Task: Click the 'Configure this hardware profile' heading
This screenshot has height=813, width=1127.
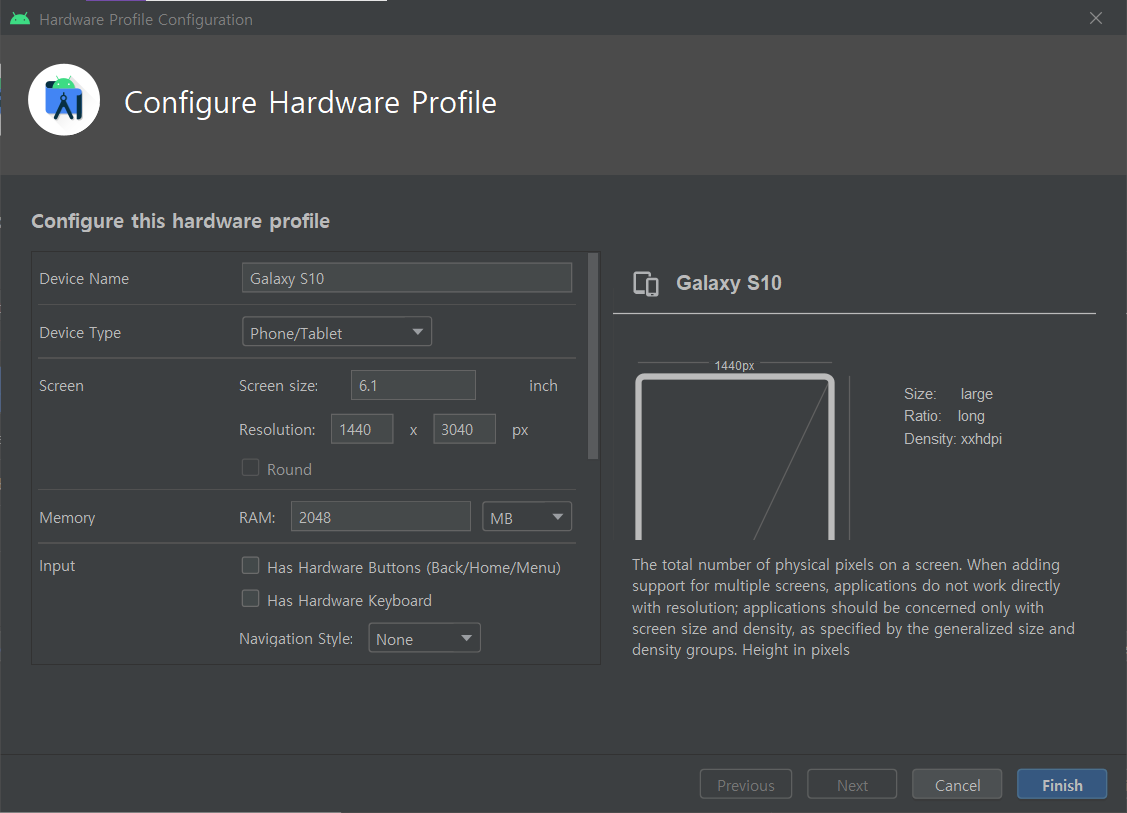Action: [x=180, y=221]
